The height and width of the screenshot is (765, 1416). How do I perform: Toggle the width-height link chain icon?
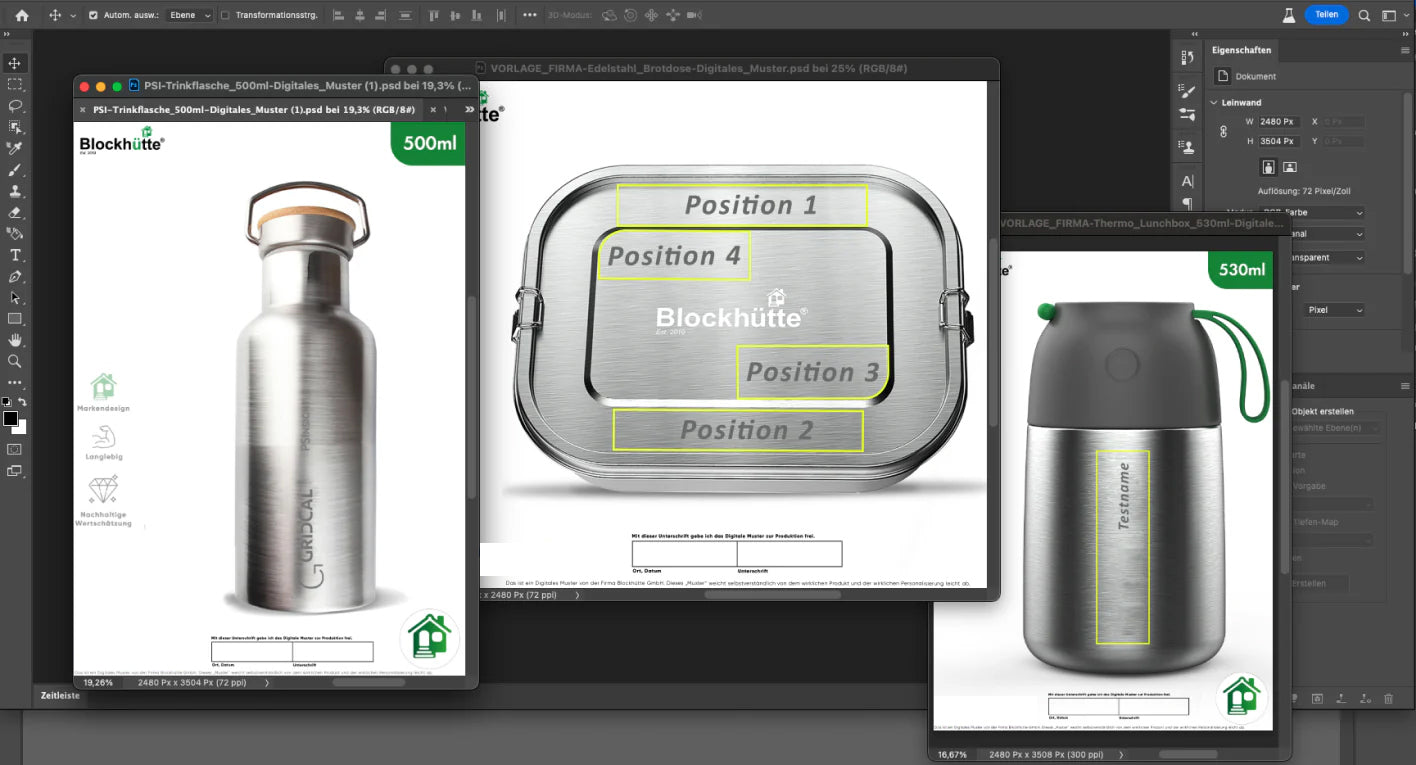(x=1222, y=131)
